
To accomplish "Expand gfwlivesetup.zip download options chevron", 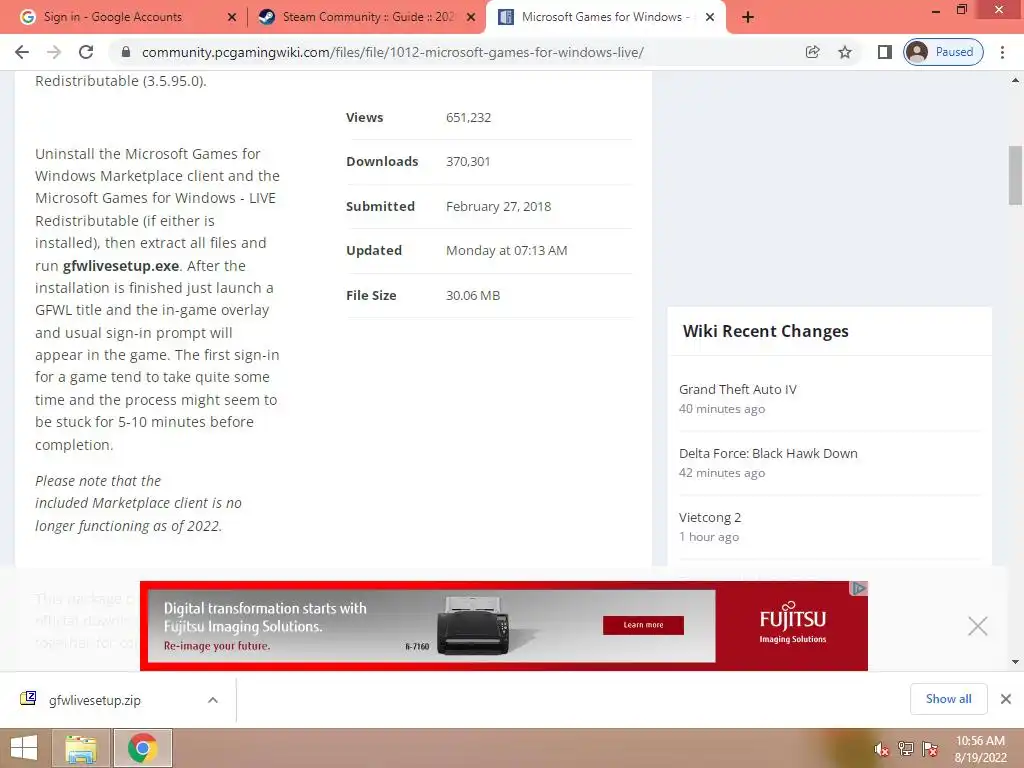I will pos(213,700).
